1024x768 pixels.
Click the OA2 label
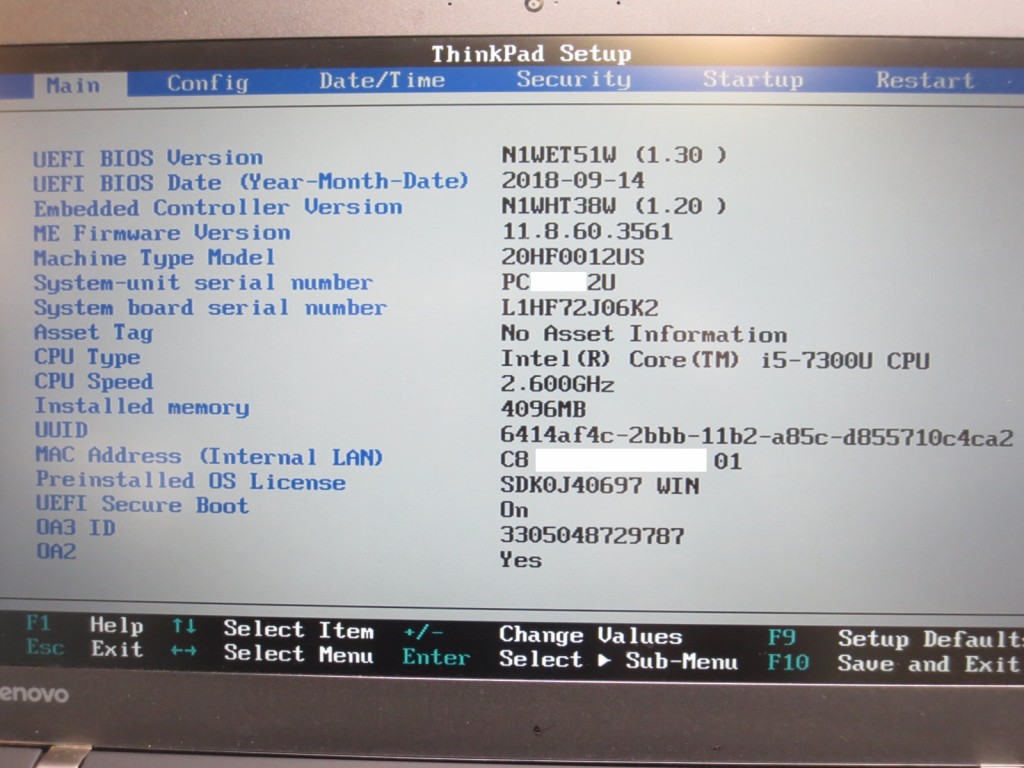click(56, 551)
